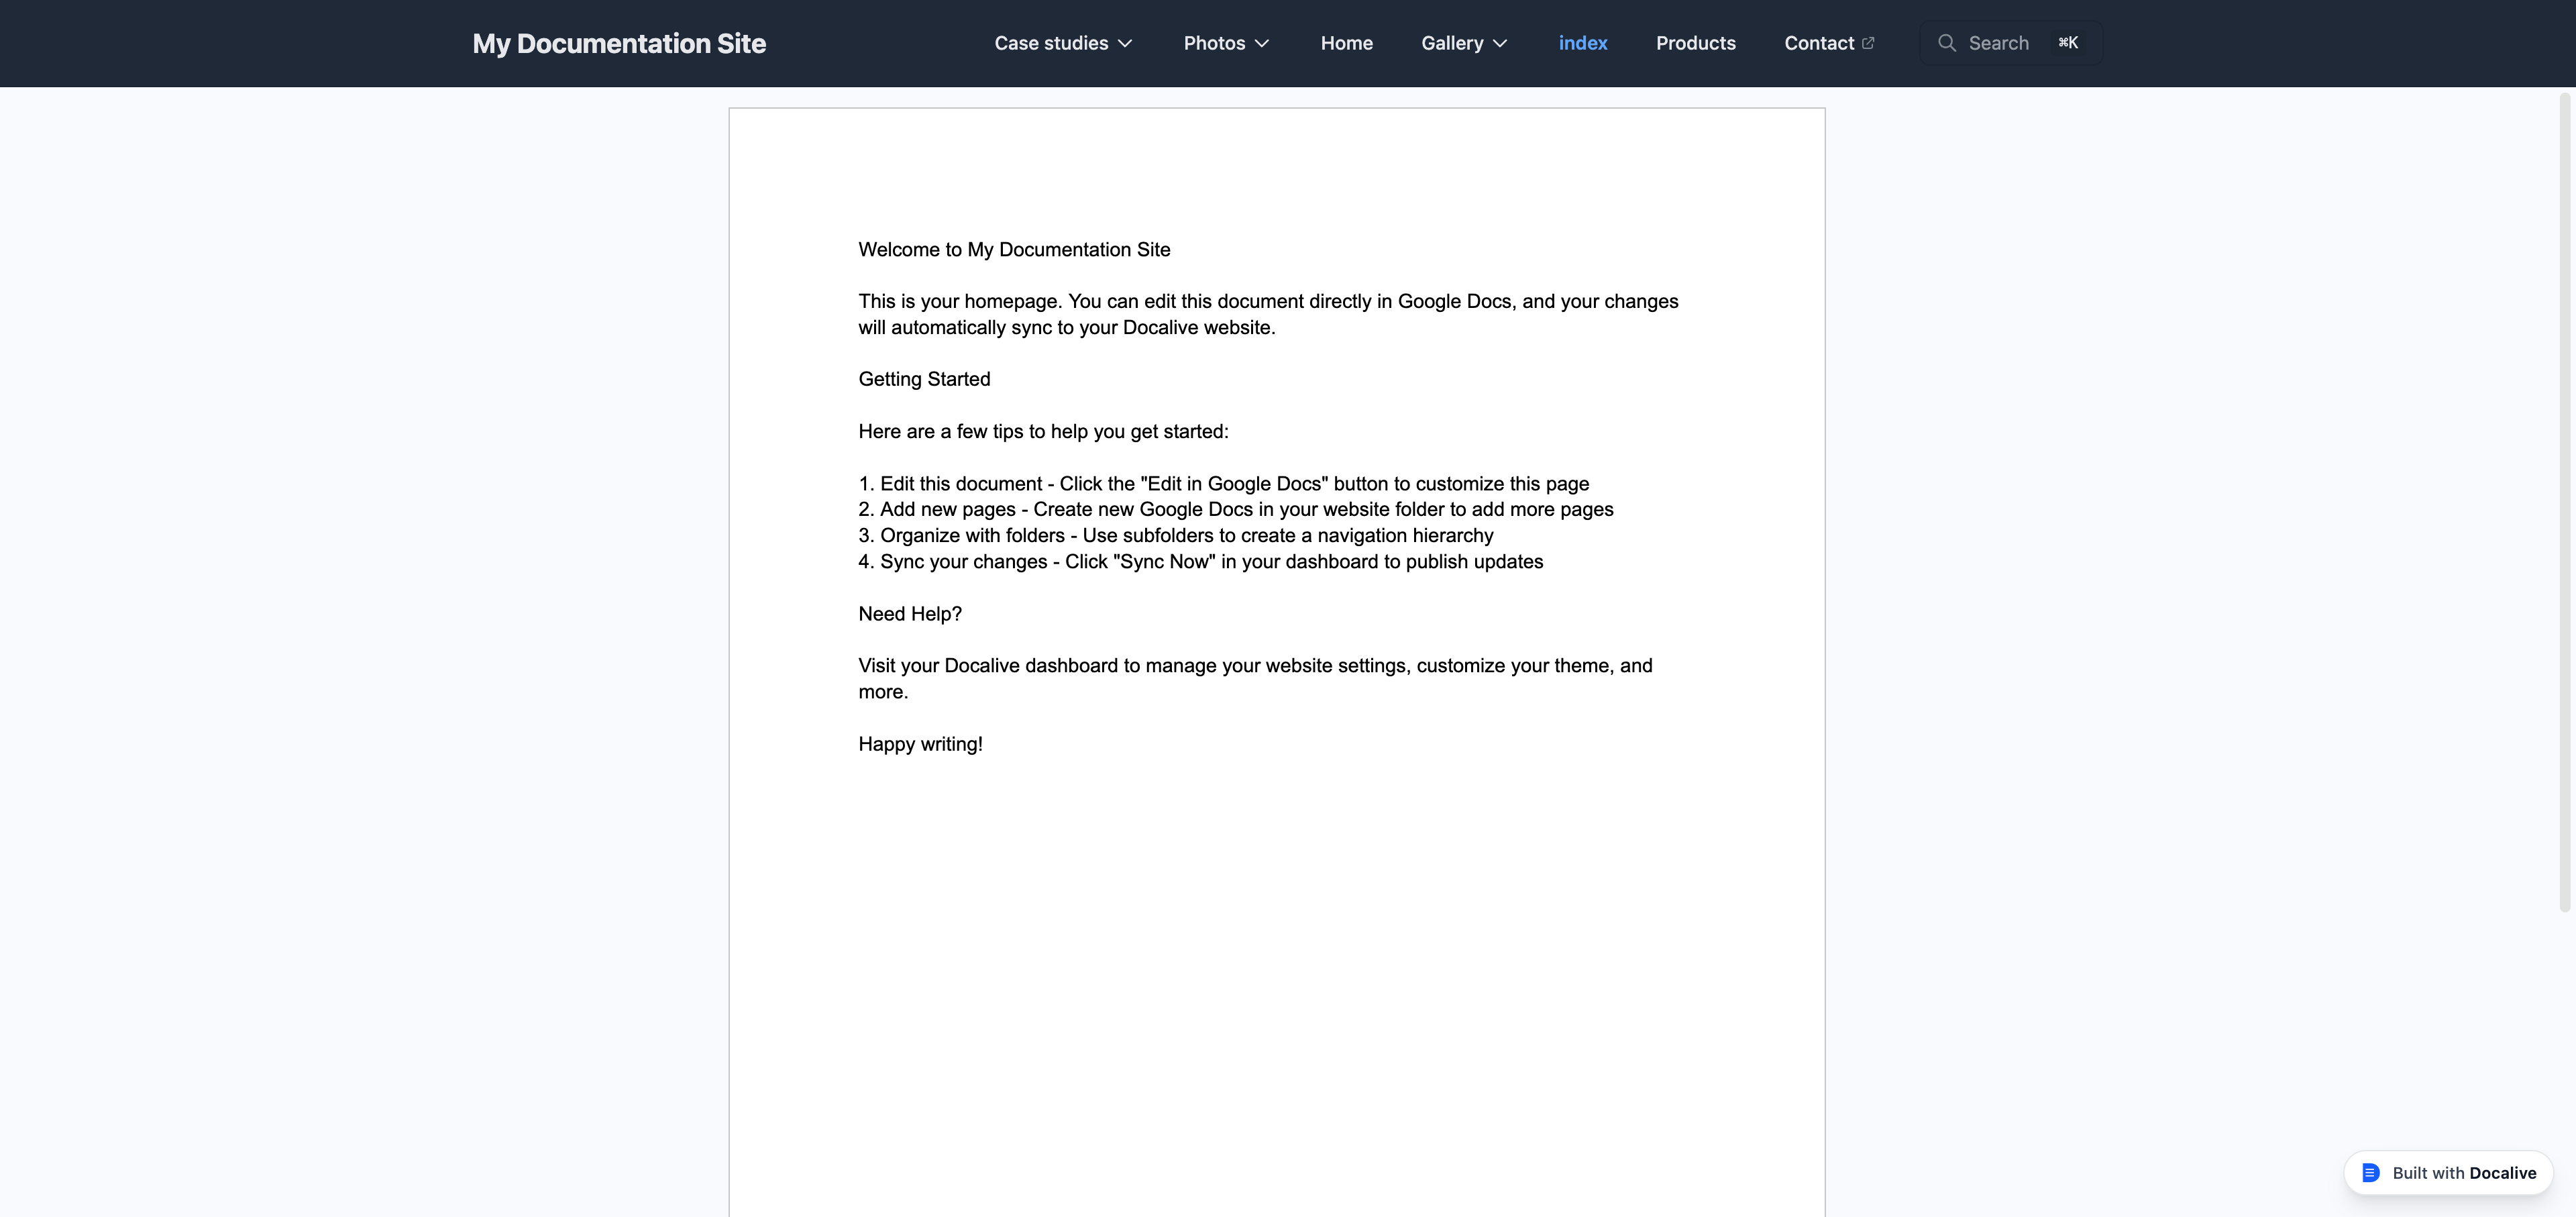Screen dimensions: 2576x1217
Task: Click the 'Here are a few tips' sentence
Action: (1043, 431)
